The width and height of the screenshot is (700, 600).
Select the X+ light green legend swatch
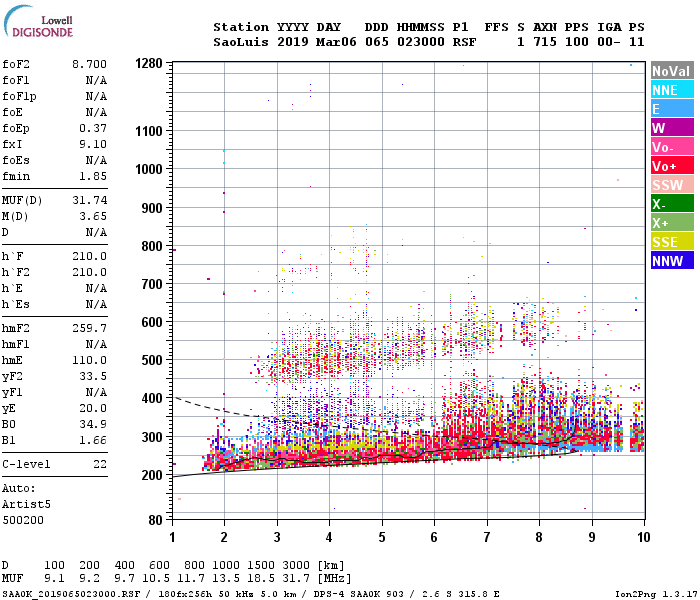(x=672, y=223)
